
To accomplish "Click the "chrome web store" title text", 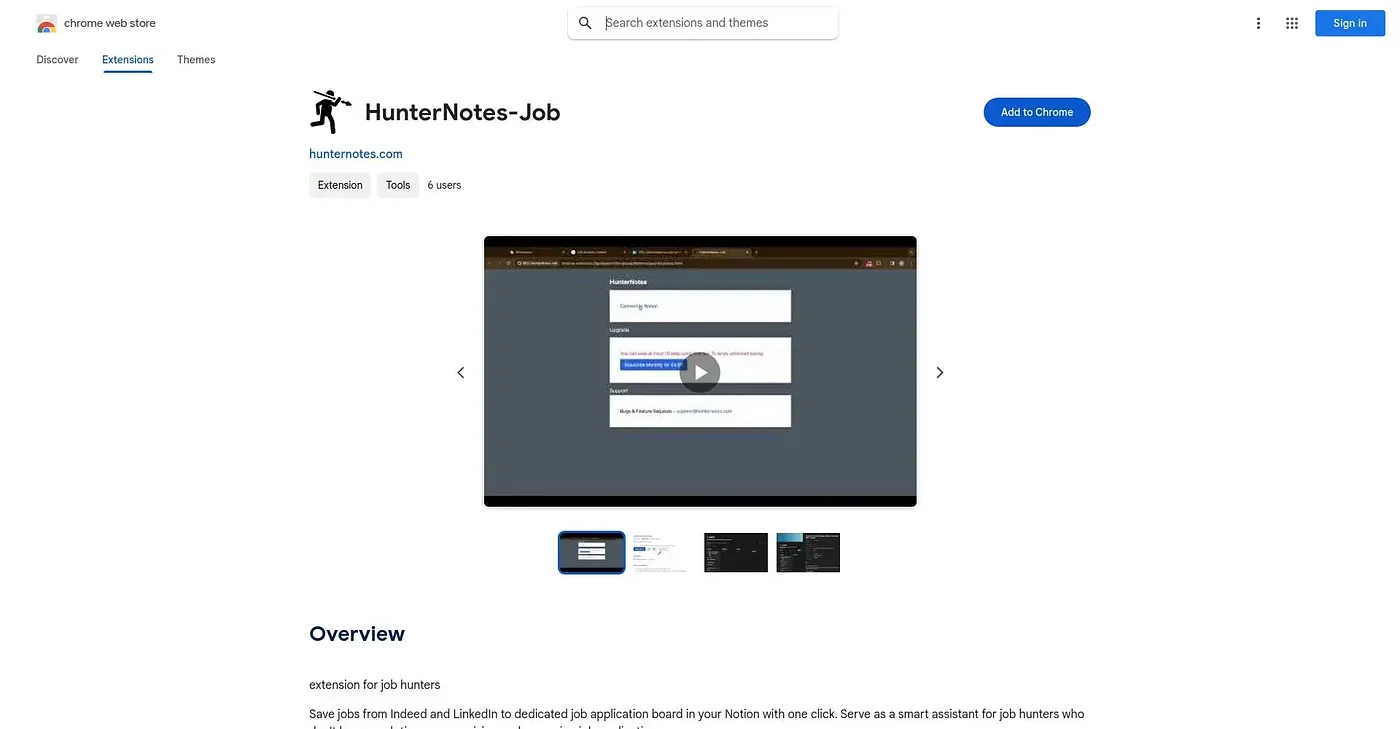I will [110, 23].
